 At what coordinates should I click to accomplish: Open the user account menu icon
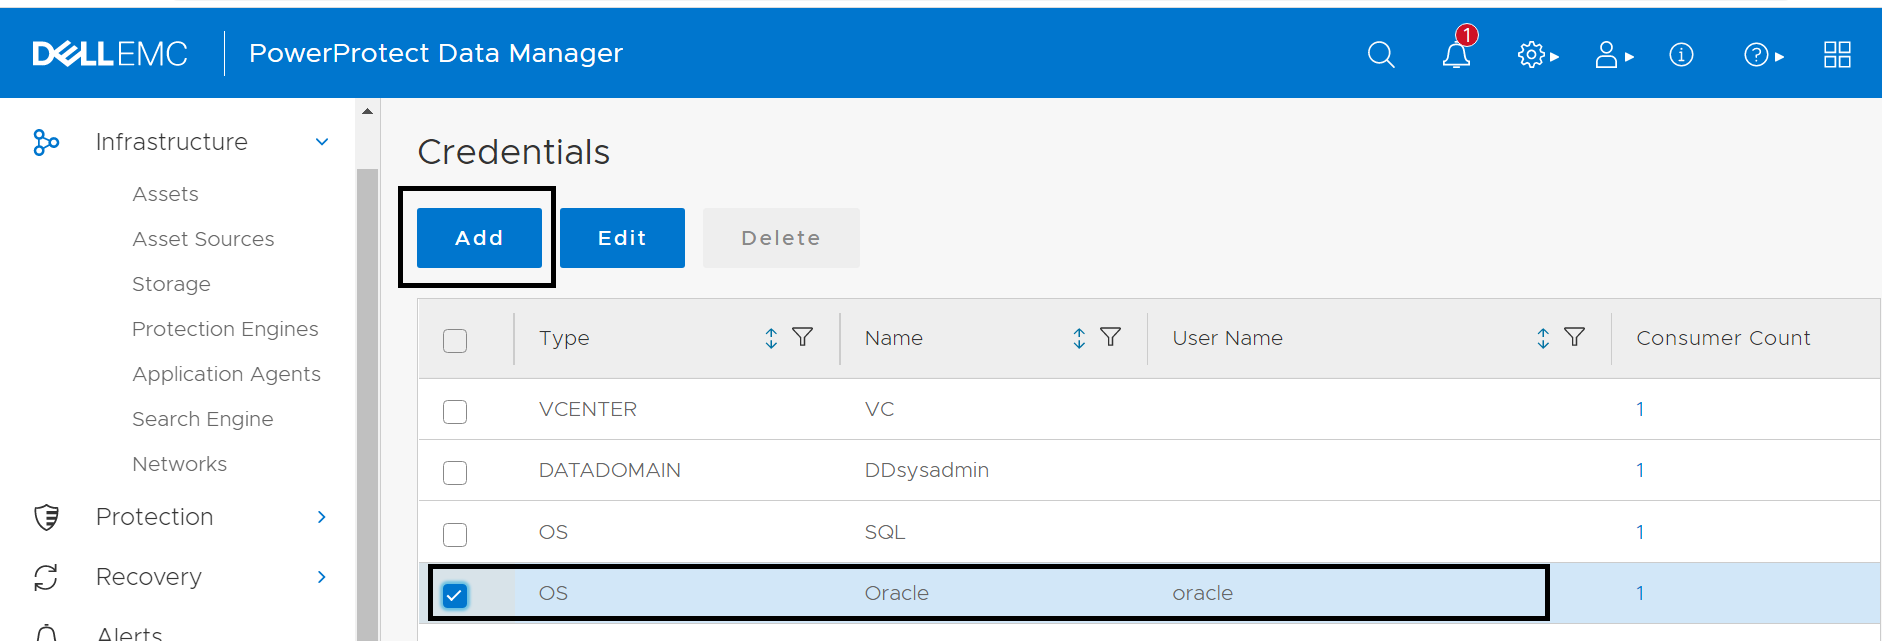pos(1612,55)
